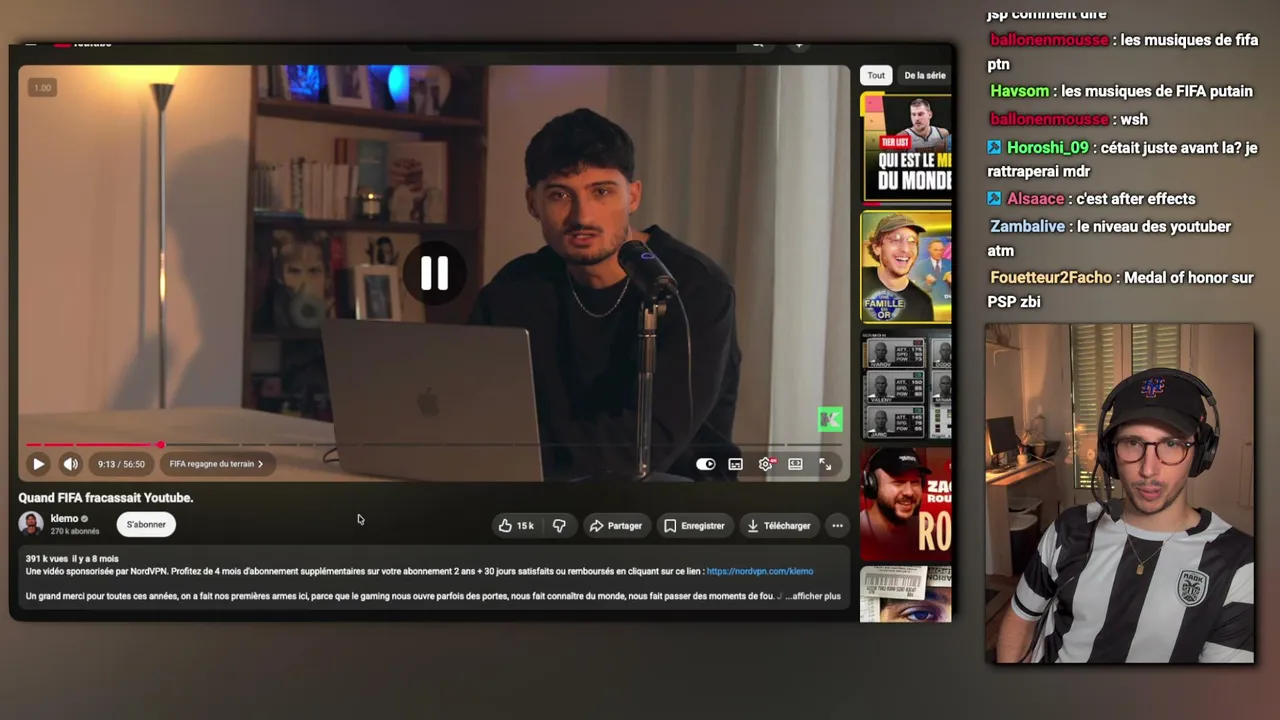
Task: Open the three-dot more actions menu
Action: point(837,525)
